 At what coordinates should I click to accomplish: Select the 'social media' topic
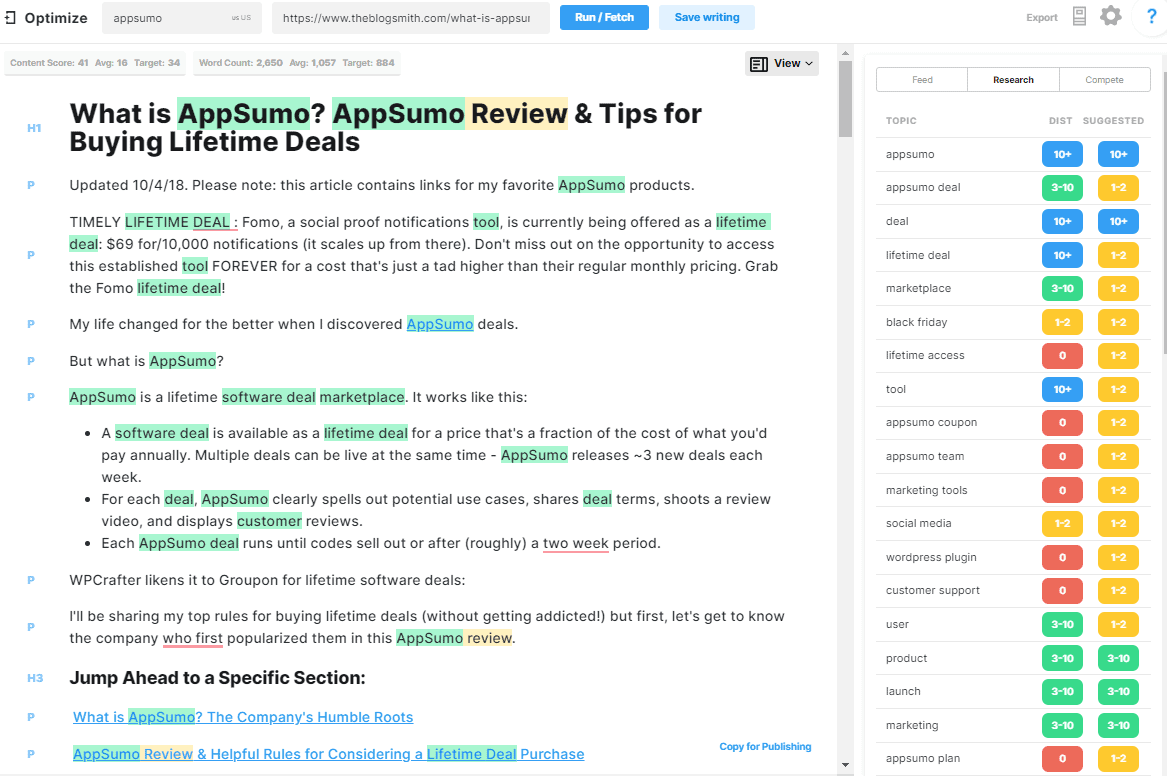coord(1013,523)
